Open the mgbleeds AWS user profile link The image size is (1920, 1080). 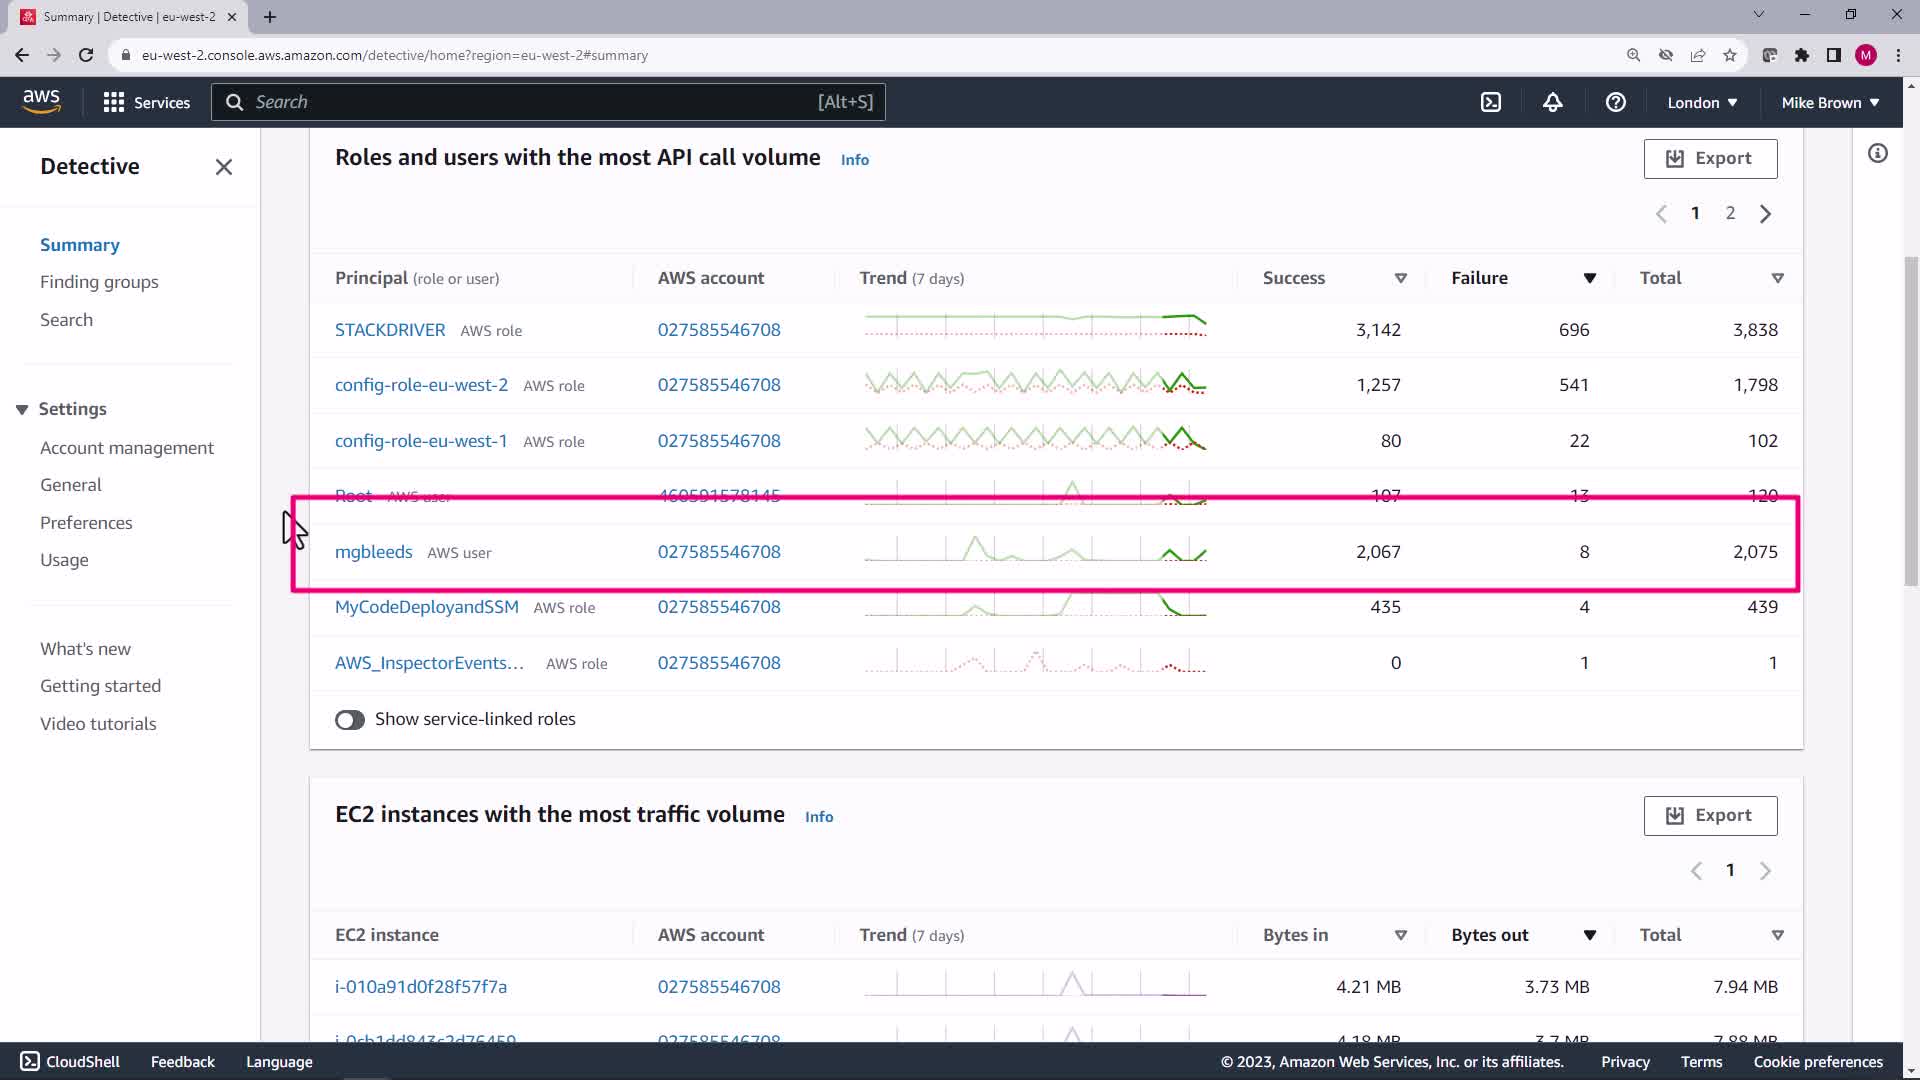(373, 552)
